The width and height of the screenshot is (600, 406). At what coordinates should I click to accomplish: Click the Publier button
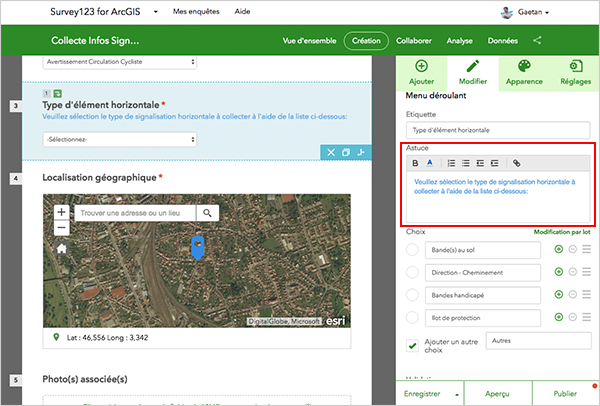tap(565, 394)
